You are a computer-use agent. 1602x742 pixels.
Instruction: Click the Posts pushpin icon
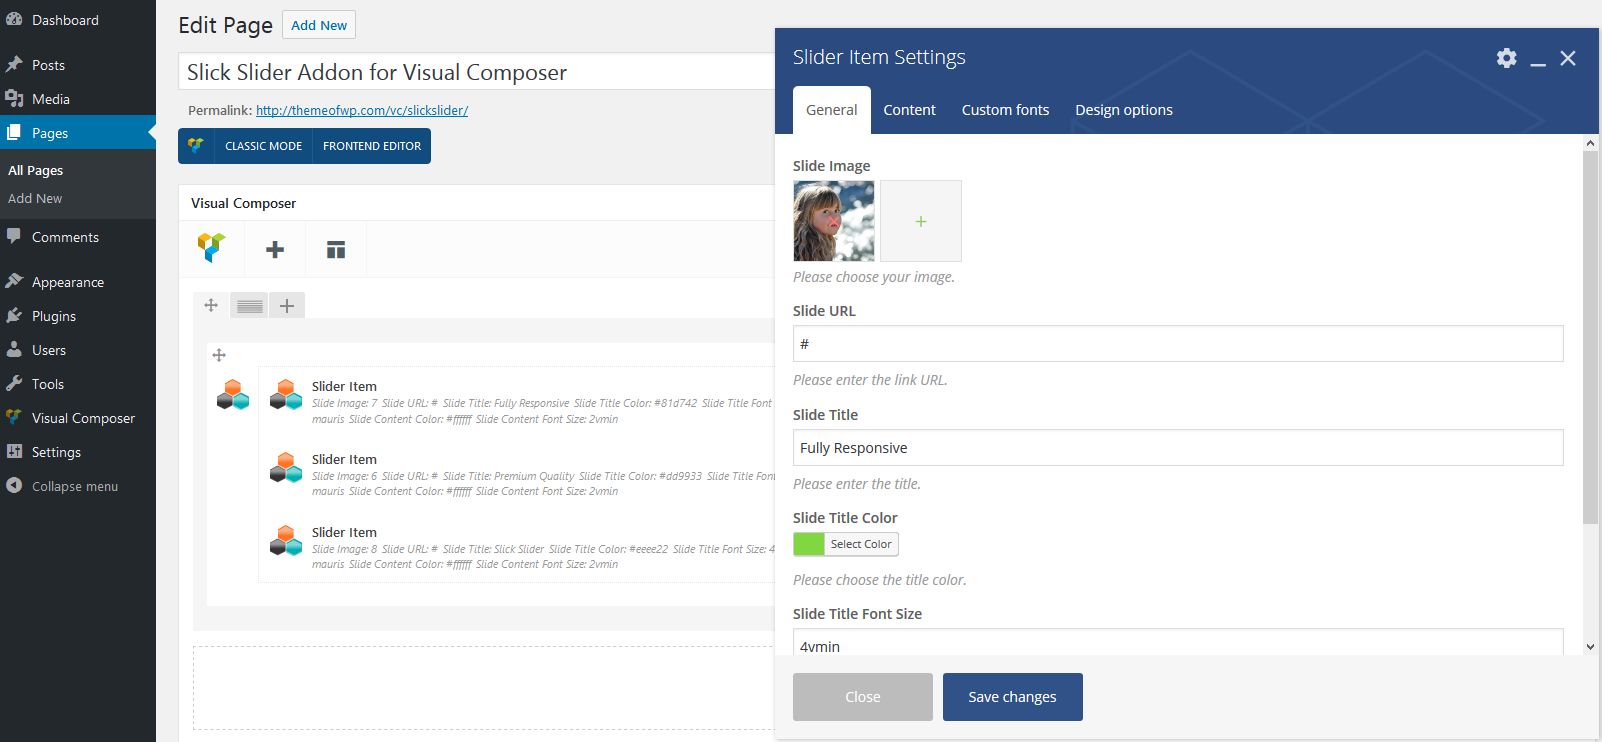click(14, 65)
